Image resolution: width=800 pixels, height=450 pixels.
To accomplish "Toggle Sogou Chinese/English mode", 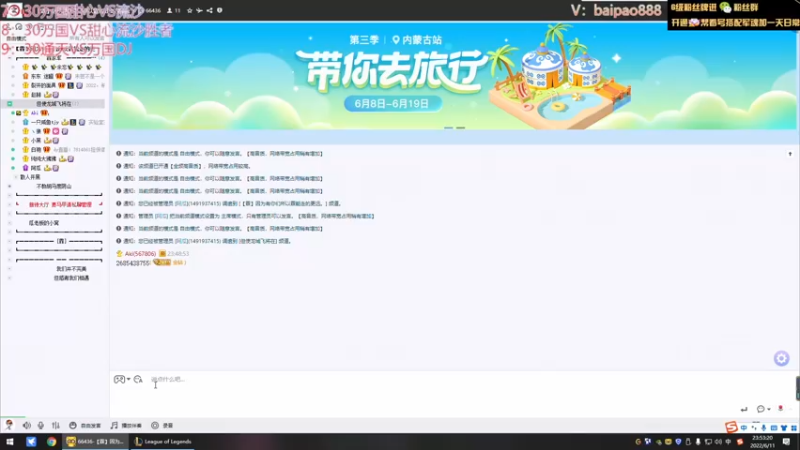I will [x=744, y=428].
